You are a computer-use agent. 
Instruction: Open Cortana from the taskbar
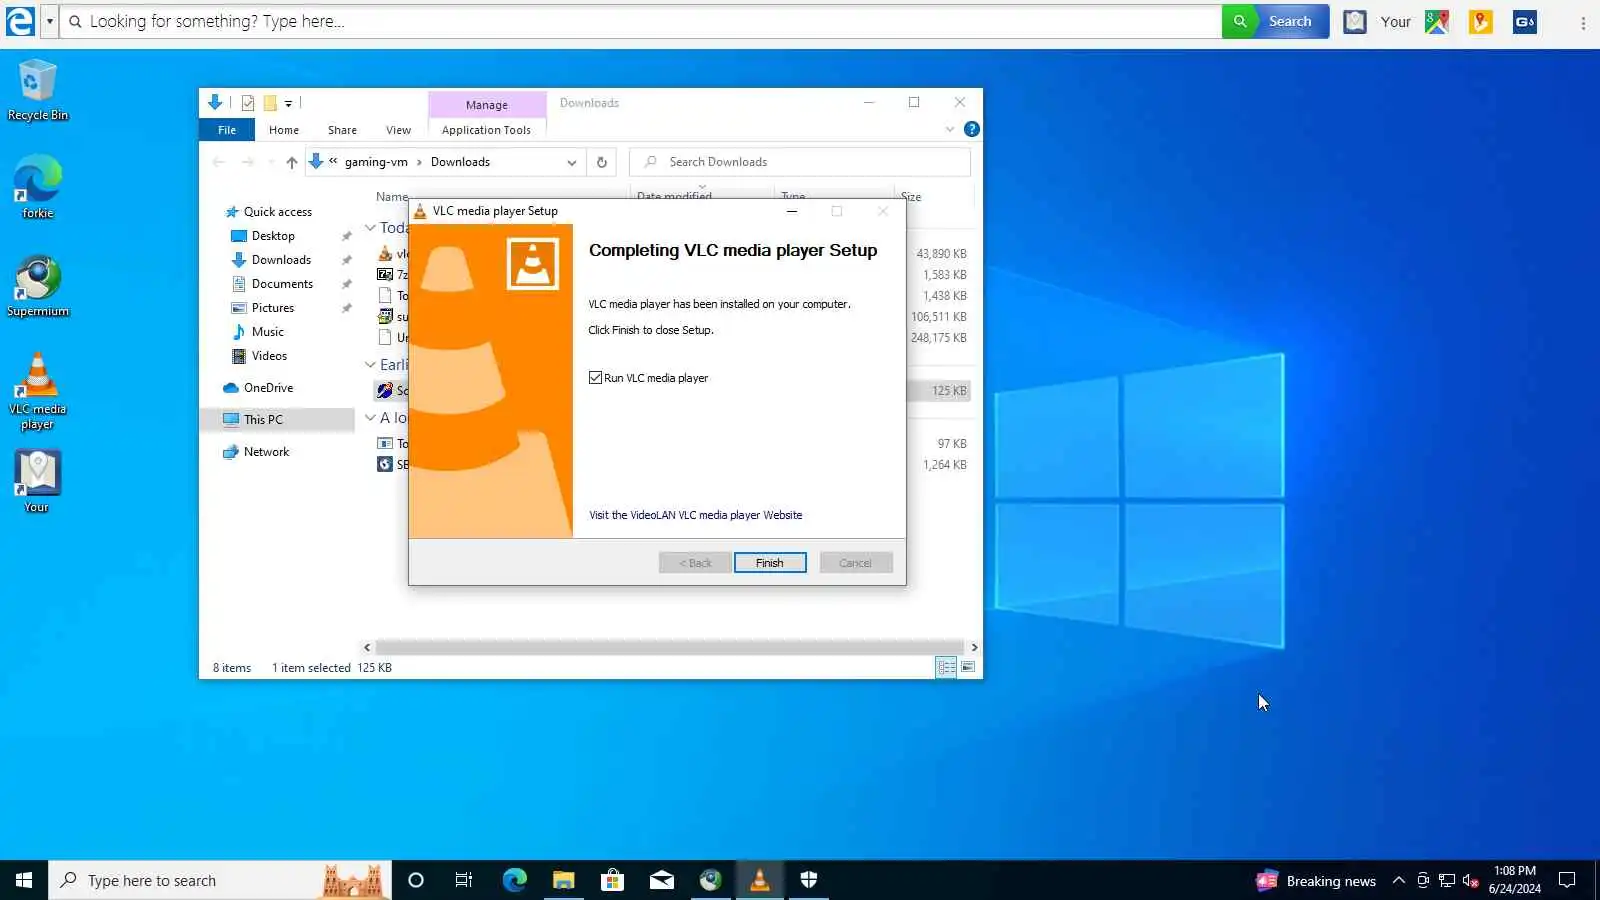[416, 880]
